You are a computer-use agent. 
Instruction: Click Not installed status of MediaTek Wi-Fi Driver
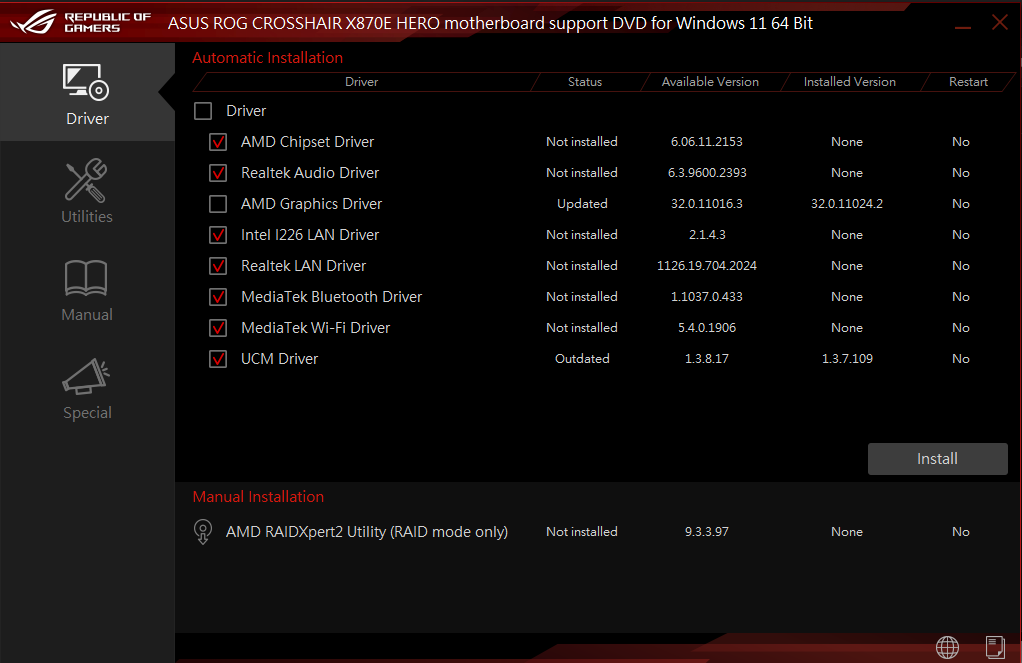point(581,328)
